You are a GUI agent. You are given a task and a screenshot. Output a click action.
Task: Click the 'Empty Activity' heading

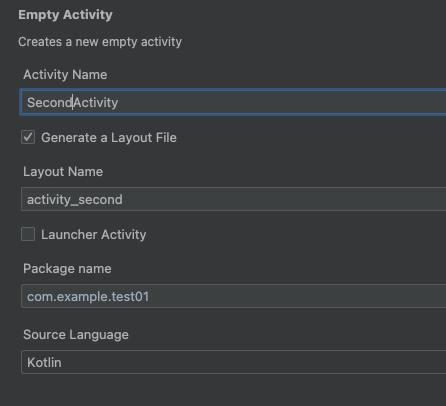pyautogui.click(x=65, y=15)
